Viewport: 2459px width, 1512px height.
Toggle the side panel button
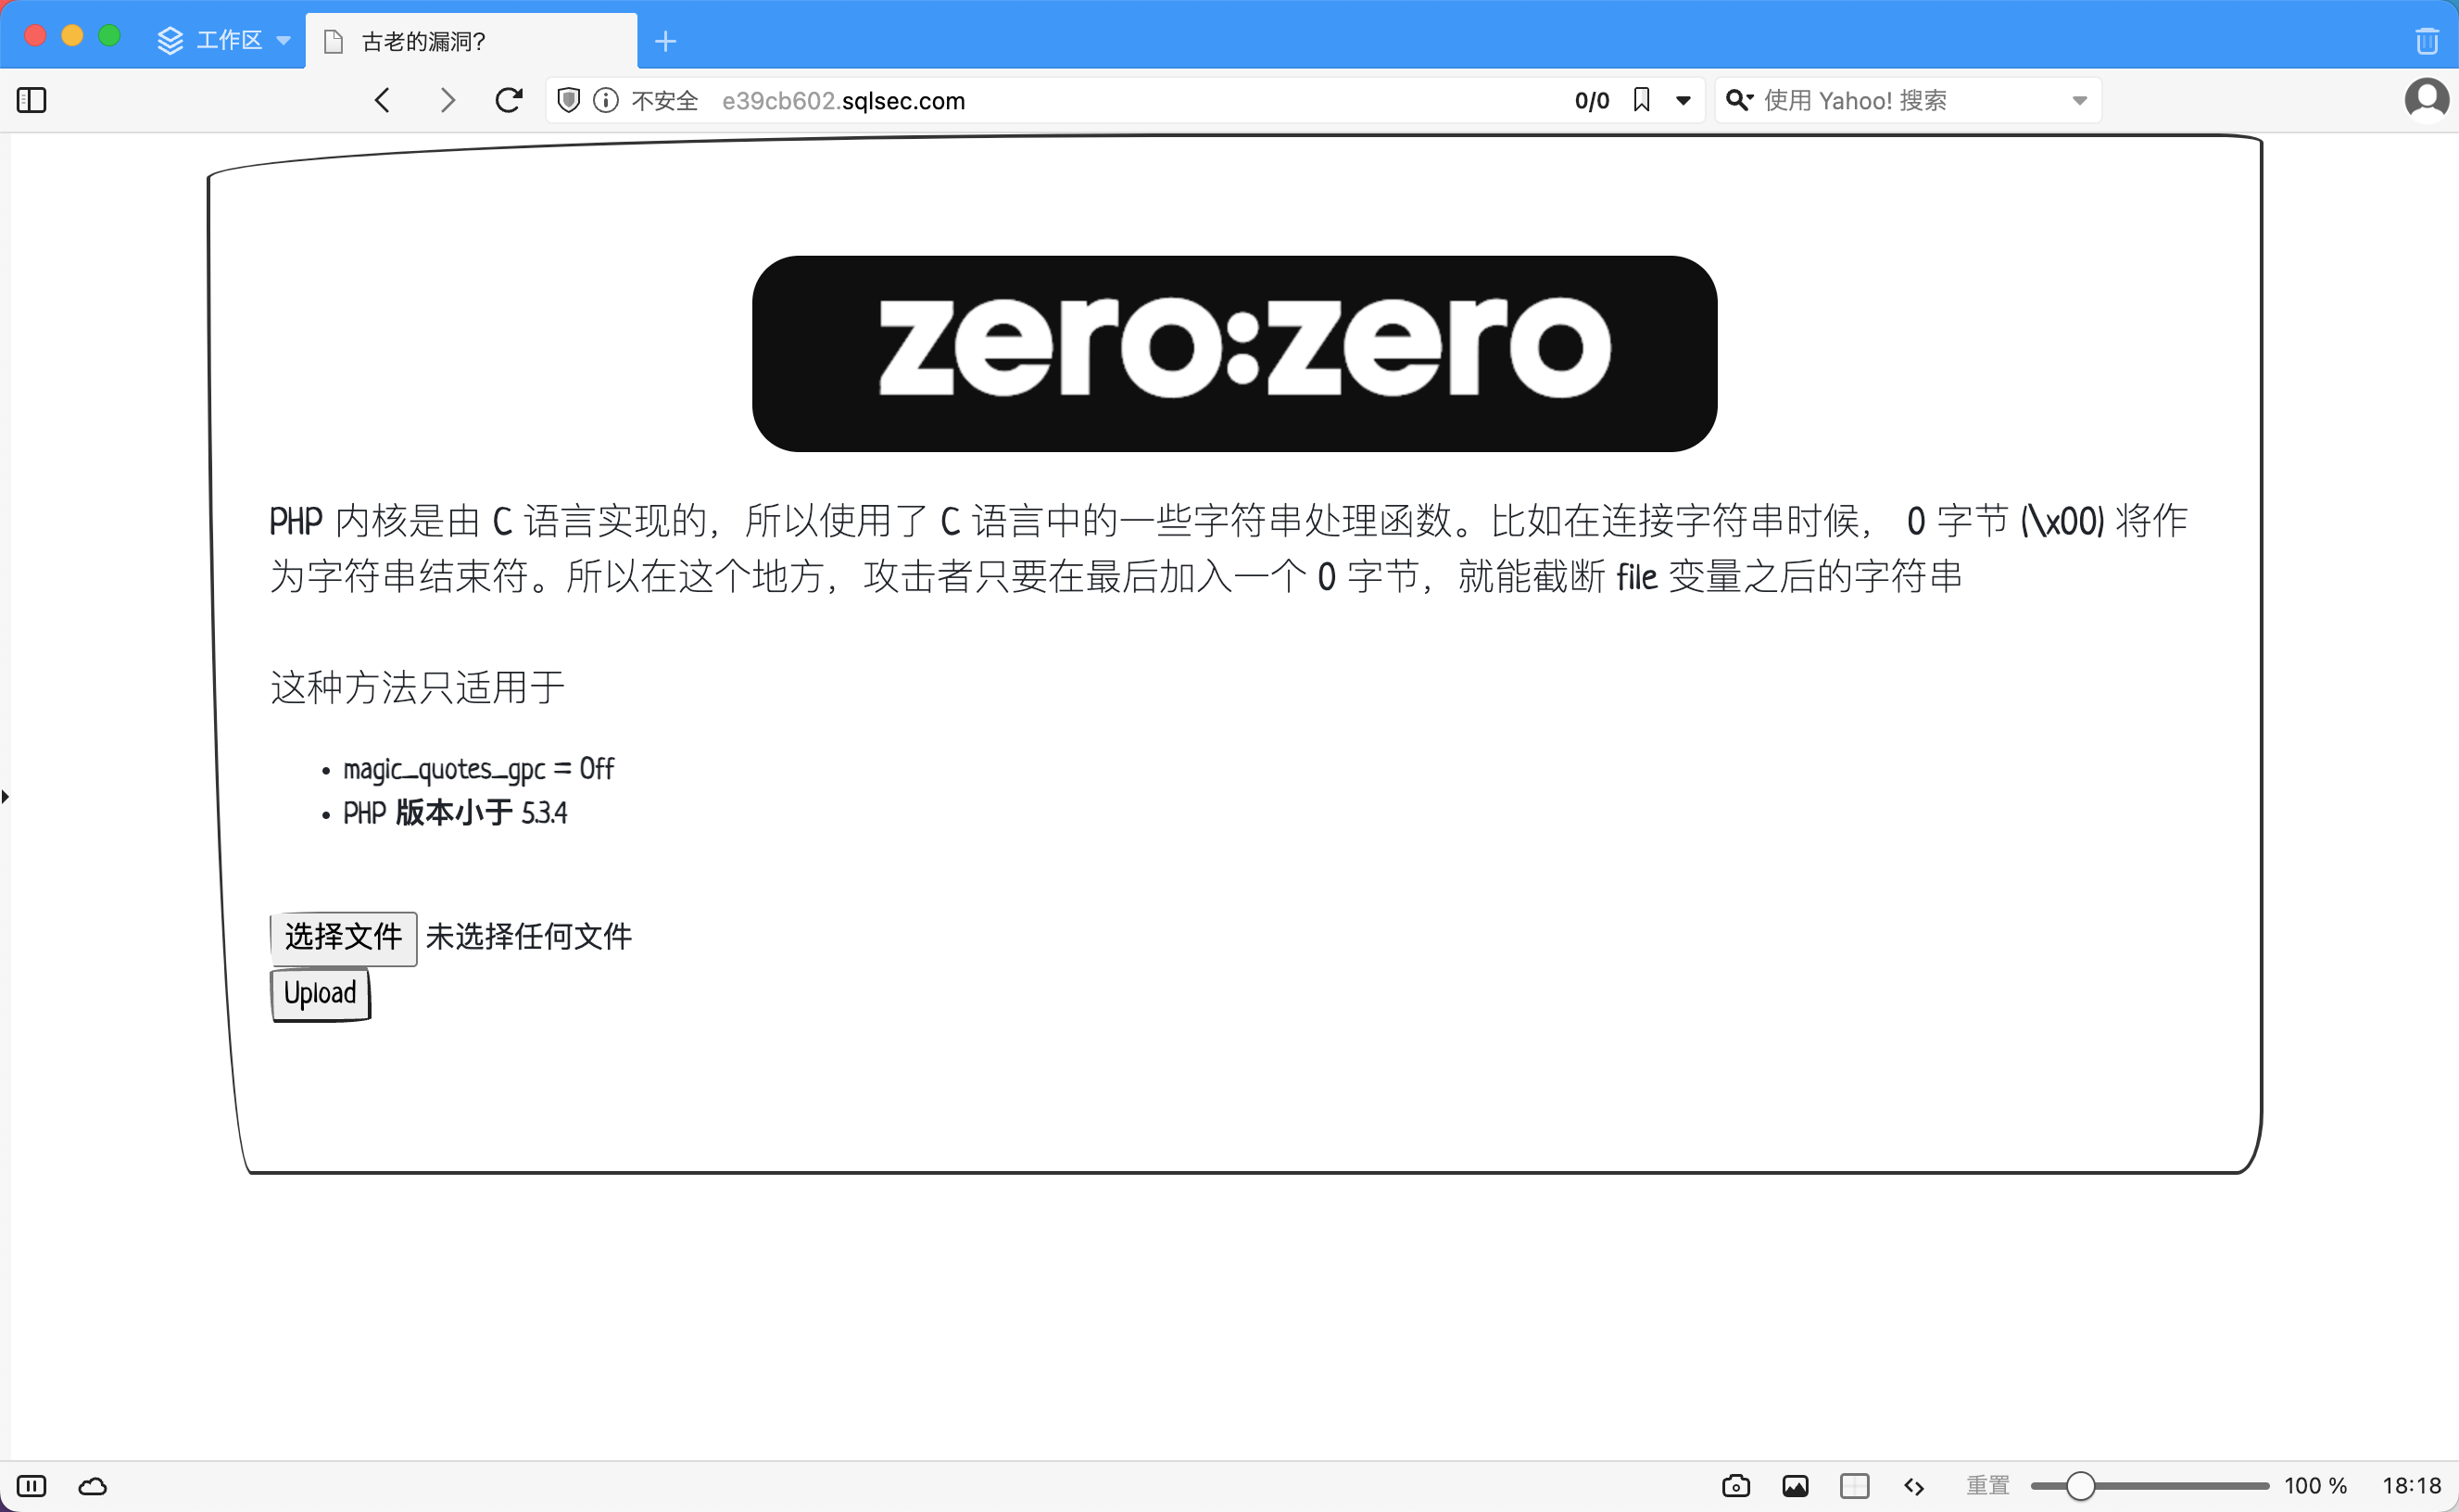coord(32,100)
